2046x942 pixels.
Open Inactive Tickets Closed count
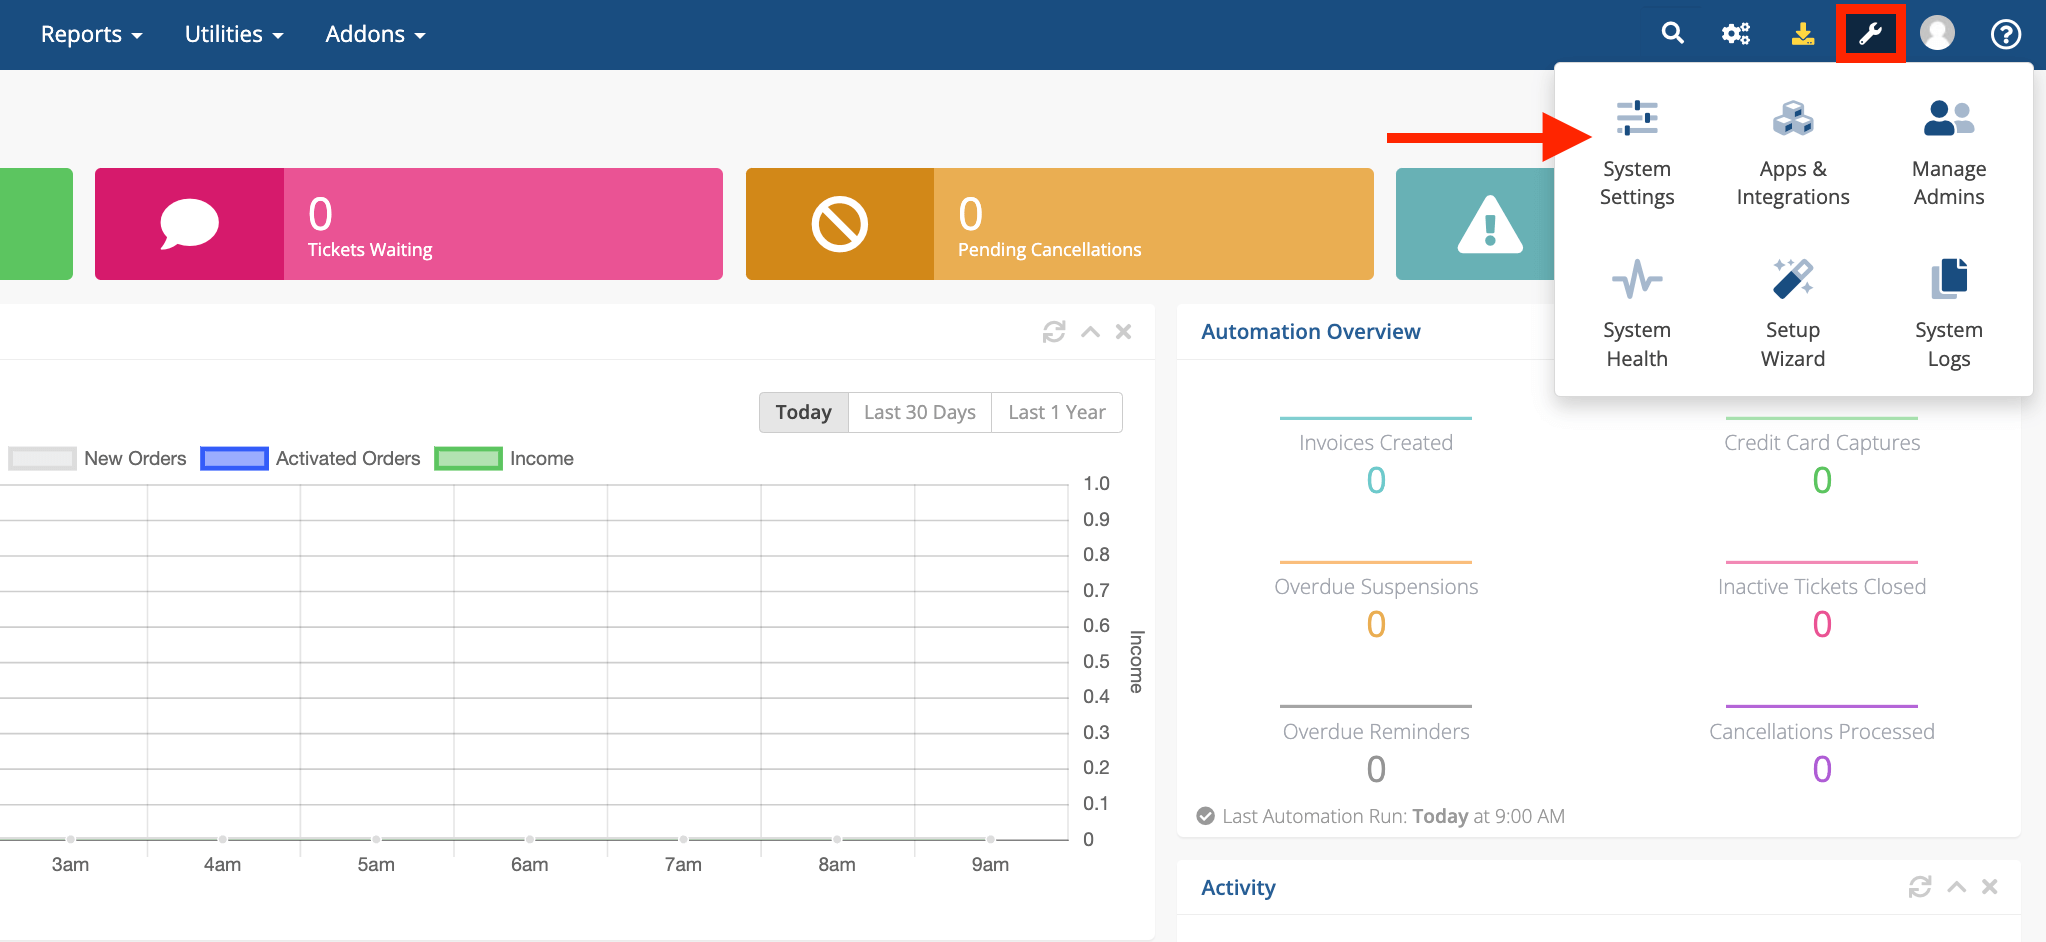click(1822, 624)
